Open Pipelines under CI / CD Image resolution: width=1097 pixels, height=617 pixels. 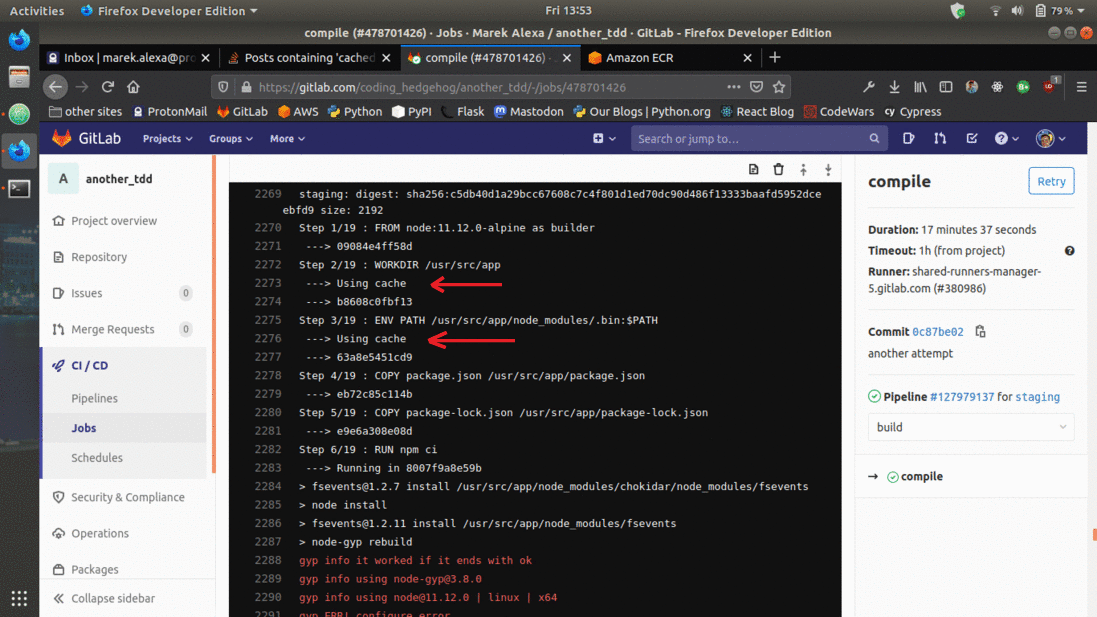94,398
